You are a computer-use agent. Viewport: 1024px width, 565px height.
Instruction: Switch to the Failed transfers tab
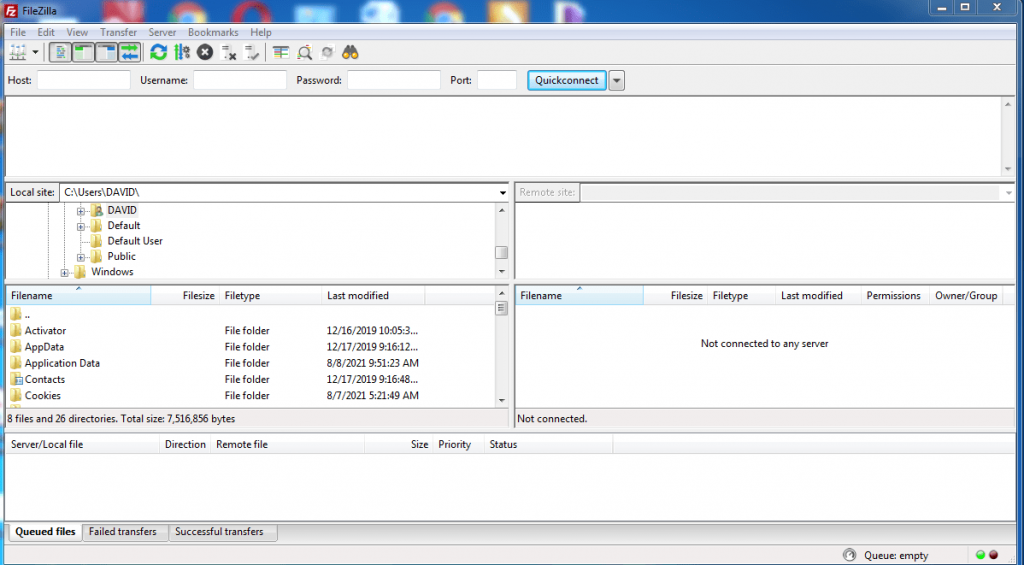(123, 532)
